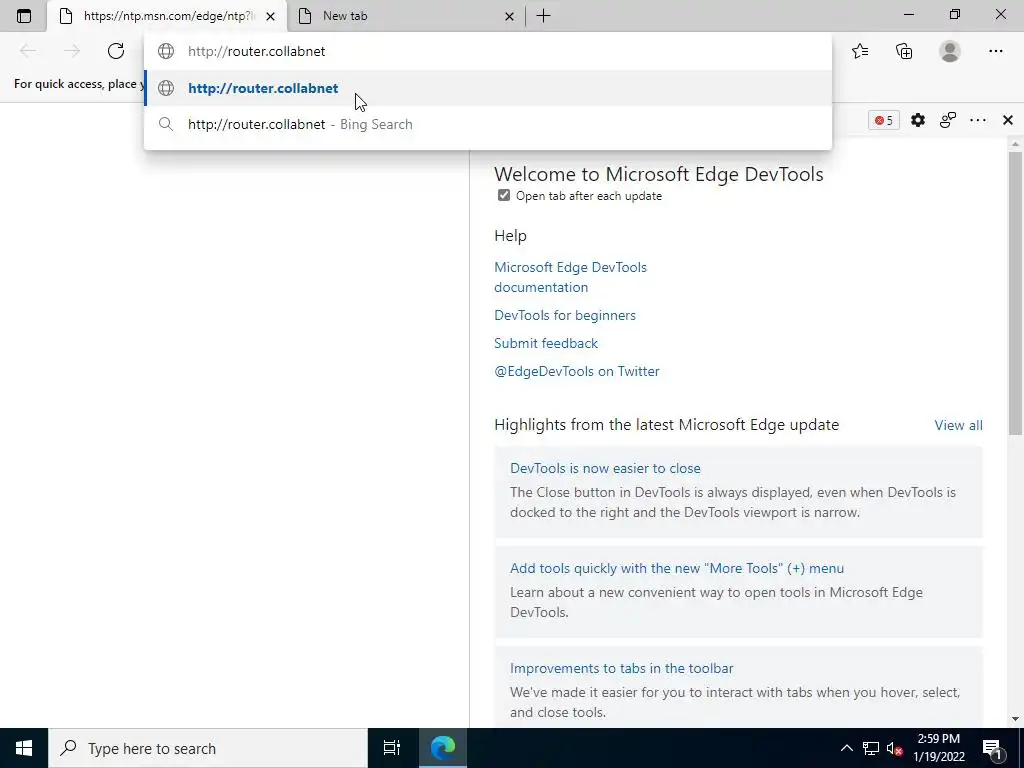Click the address bar input field
This screenshot has height=768, width=1024.
click(488, 51)
